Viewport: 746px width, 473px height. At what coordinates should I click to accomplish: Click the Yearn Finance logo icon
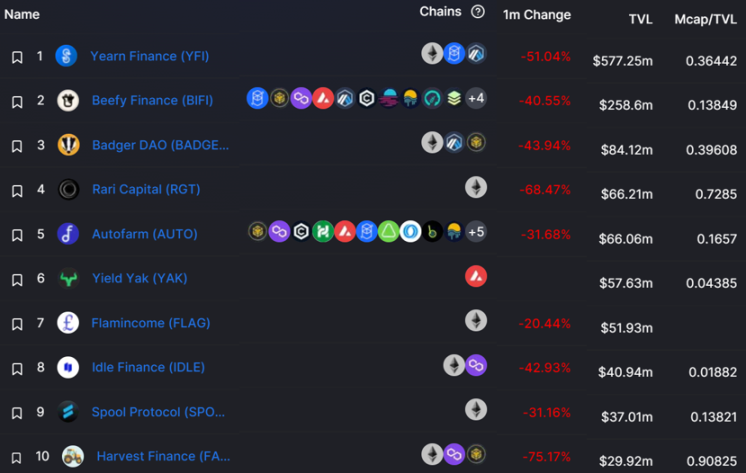pyautogui.click(x=66, y=56)
